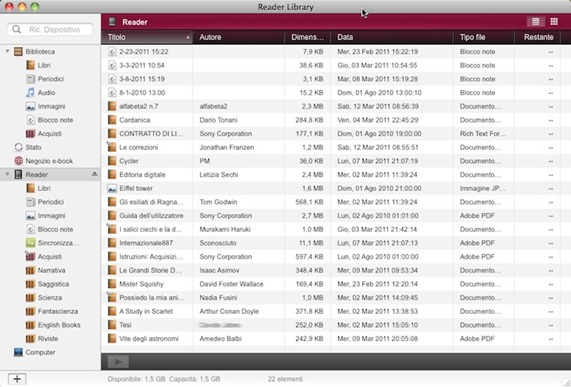Select the alfabeta2 n.7 row
The height and width of the screenshot is (387, 571).
pos(336,106)
